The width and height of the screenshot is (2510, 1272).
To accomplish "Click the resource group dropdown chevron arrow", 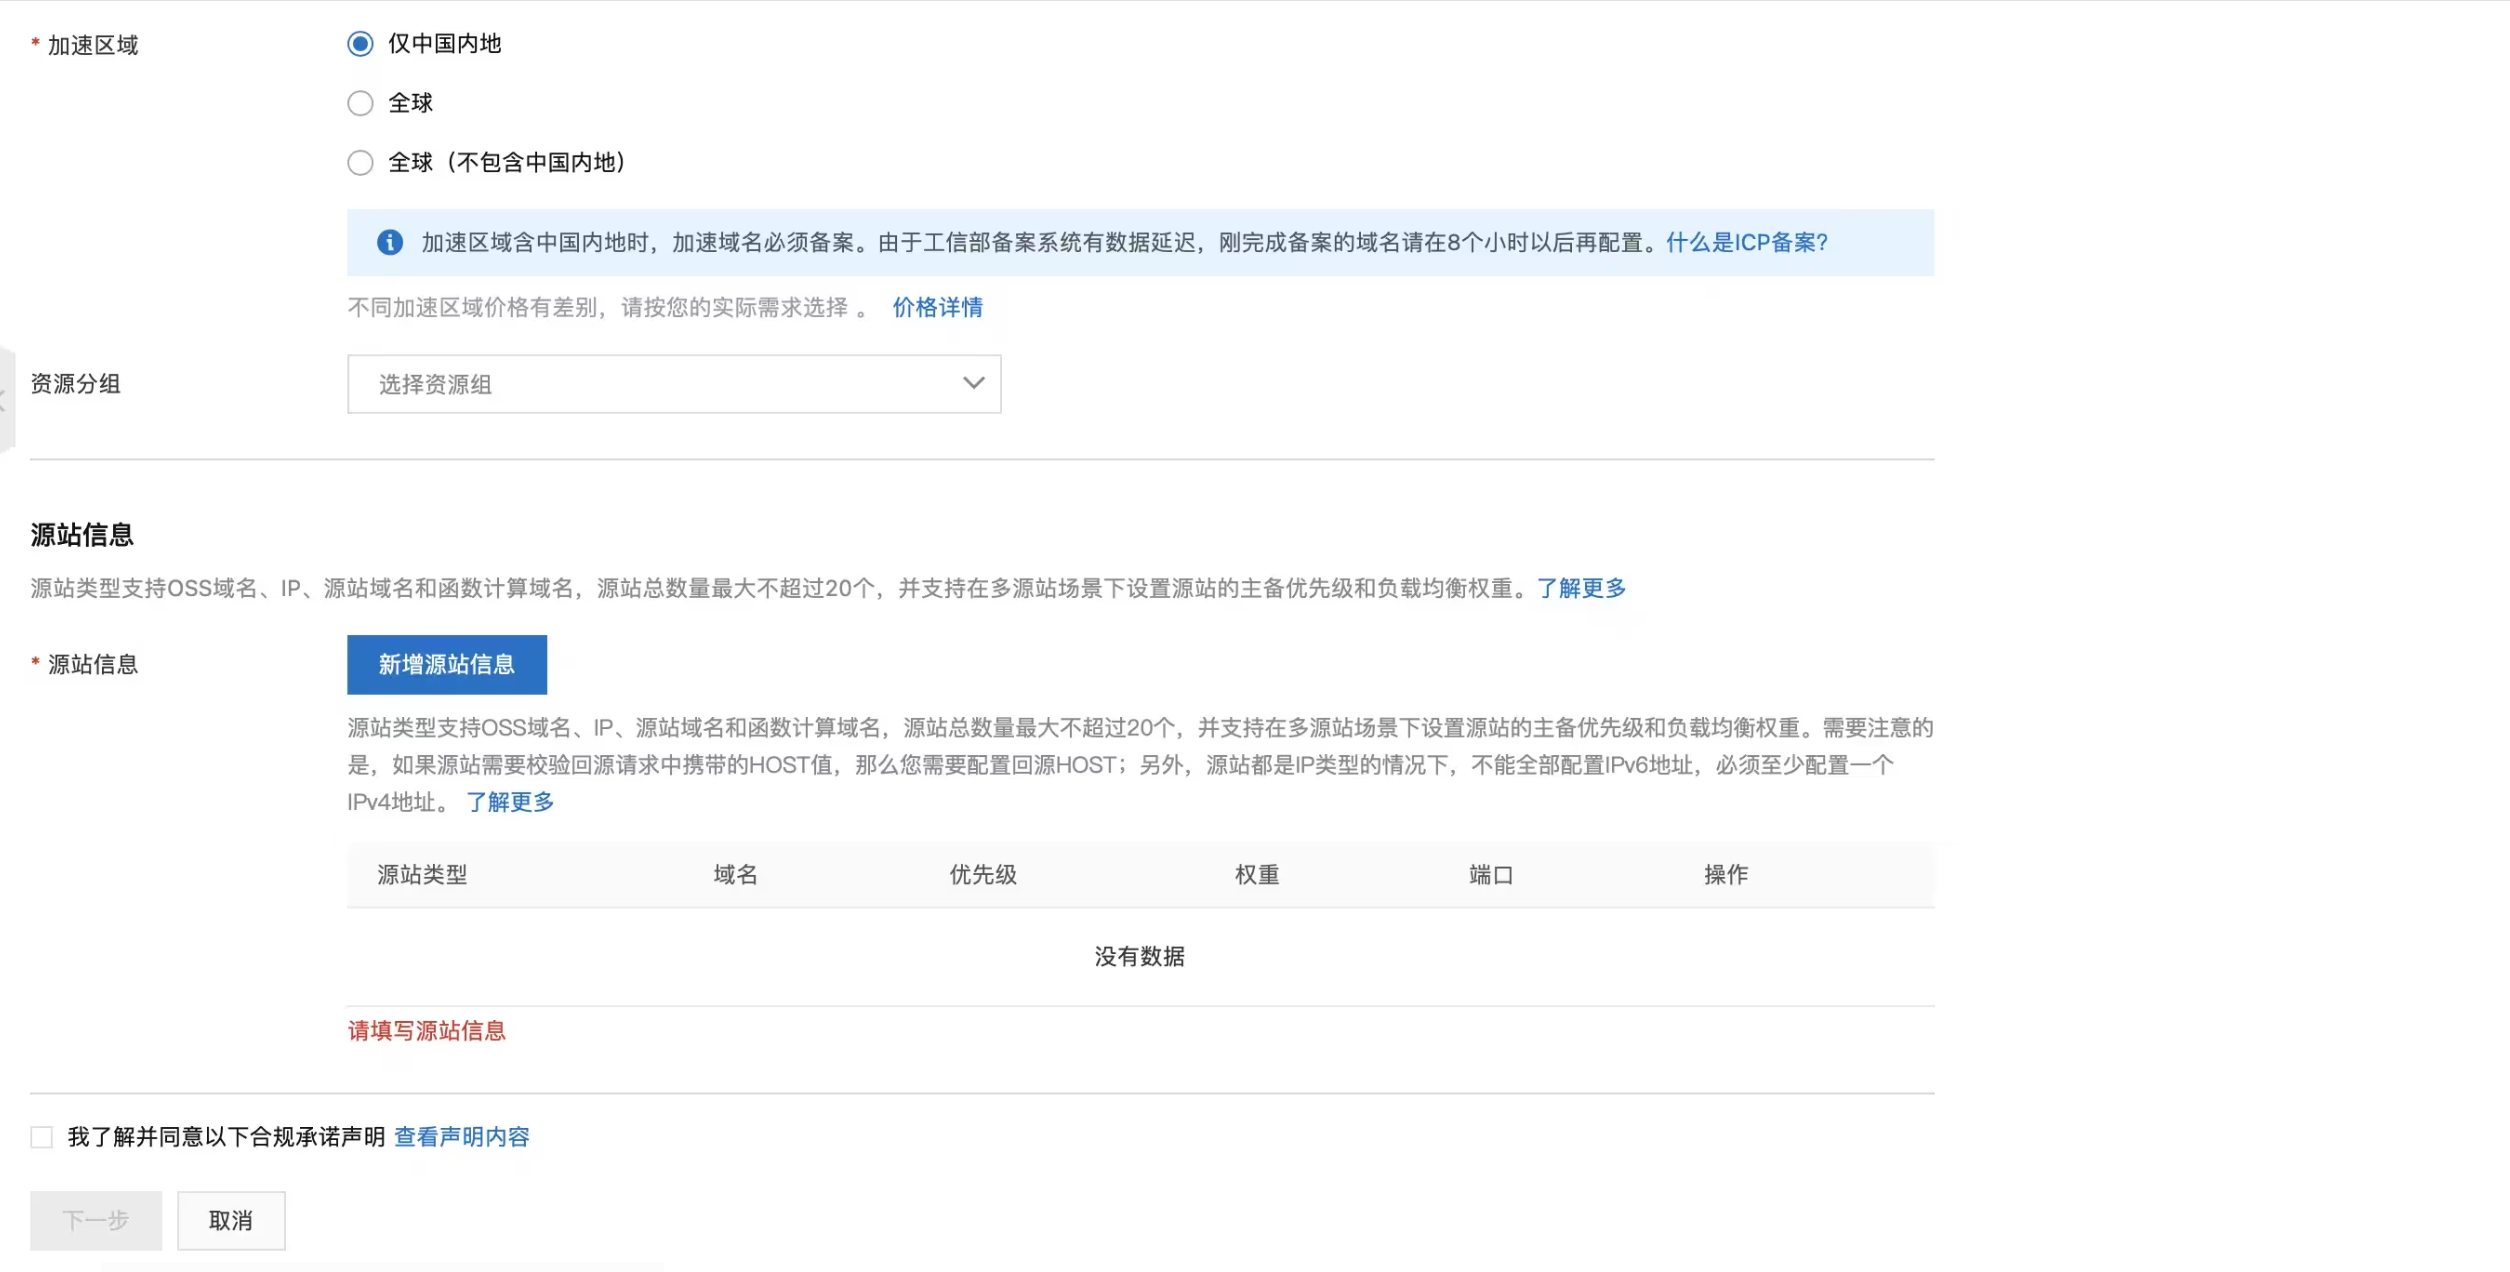I will [973, 384].
